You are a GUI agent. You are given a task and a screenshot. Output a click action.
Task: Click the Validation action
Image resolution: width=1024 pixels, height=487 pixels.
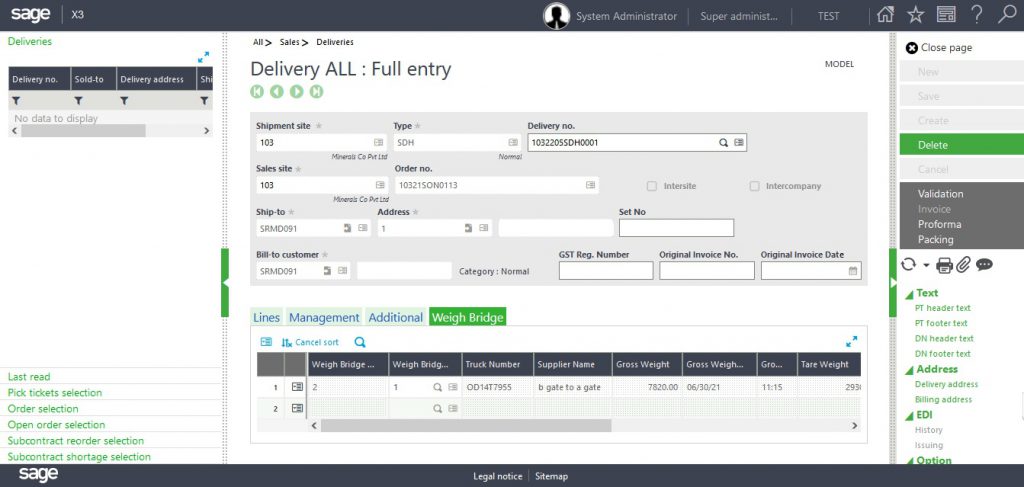(x=940, y=194)
